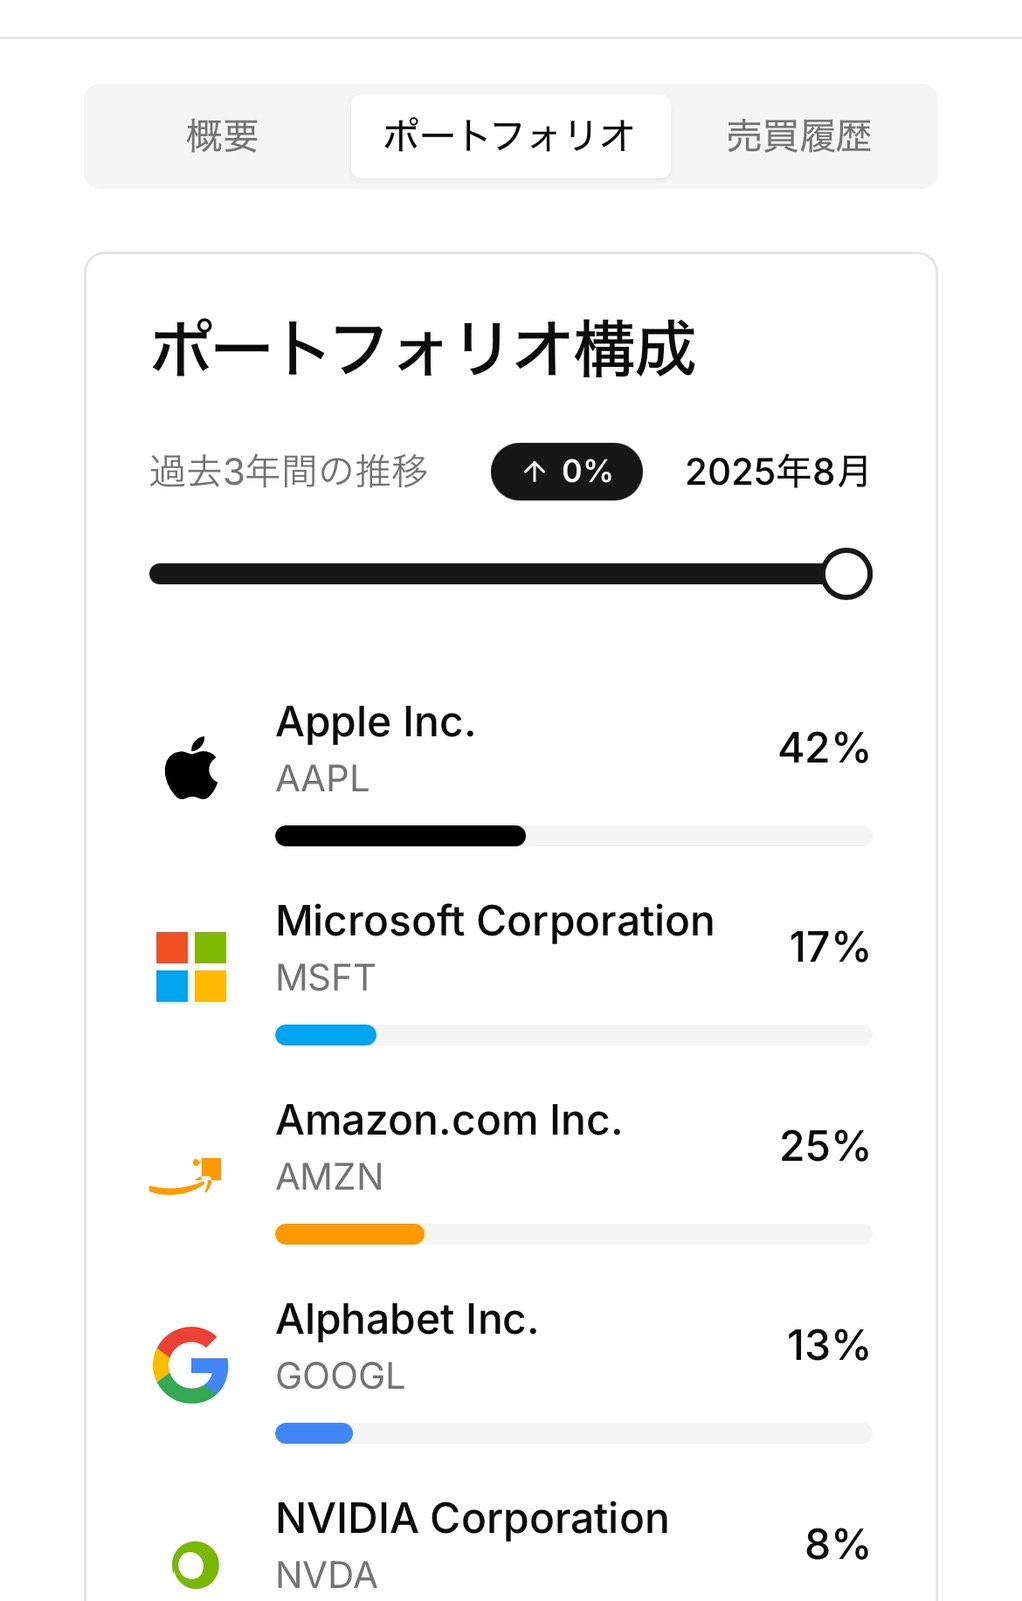Image resolution: width=1022 pixels, height=1601 pixels.
Task: Click the 42% allocation value for Apple
Action: (822, 749)
